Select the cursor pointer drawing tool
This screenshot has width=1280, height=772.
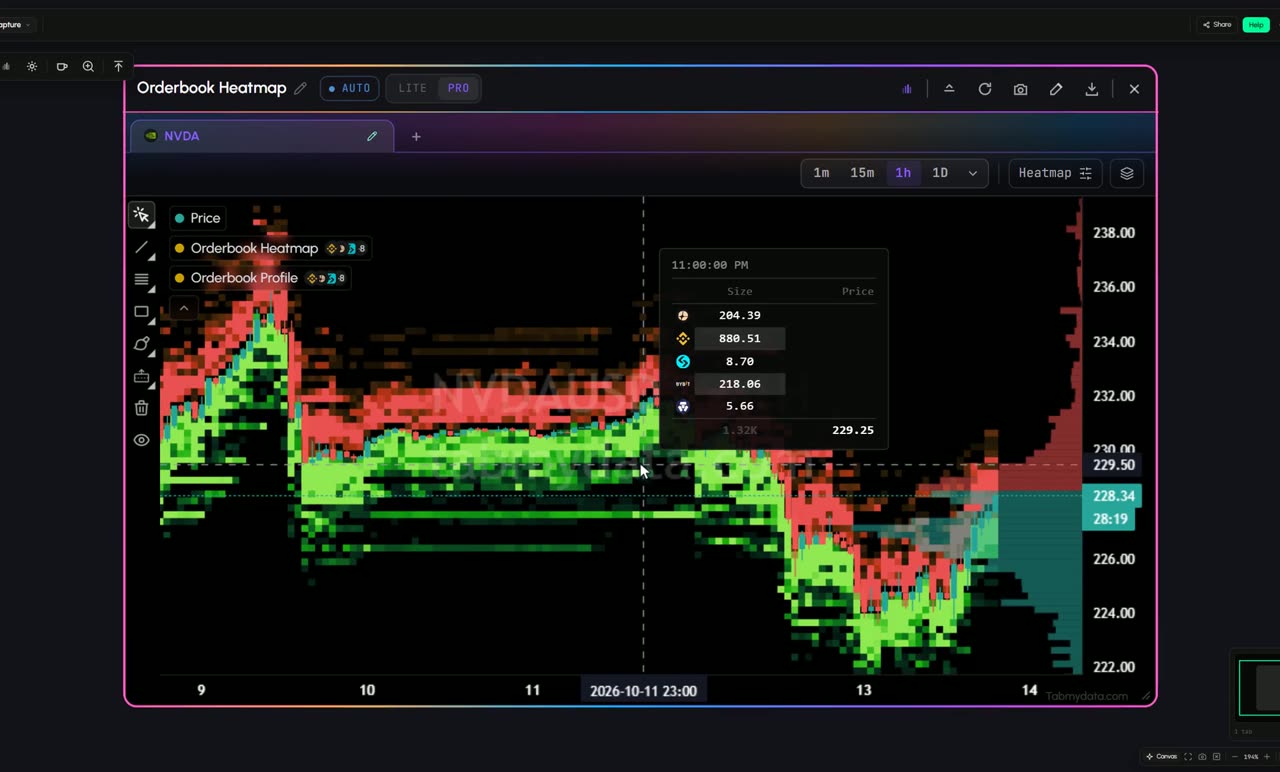(141, 215)
